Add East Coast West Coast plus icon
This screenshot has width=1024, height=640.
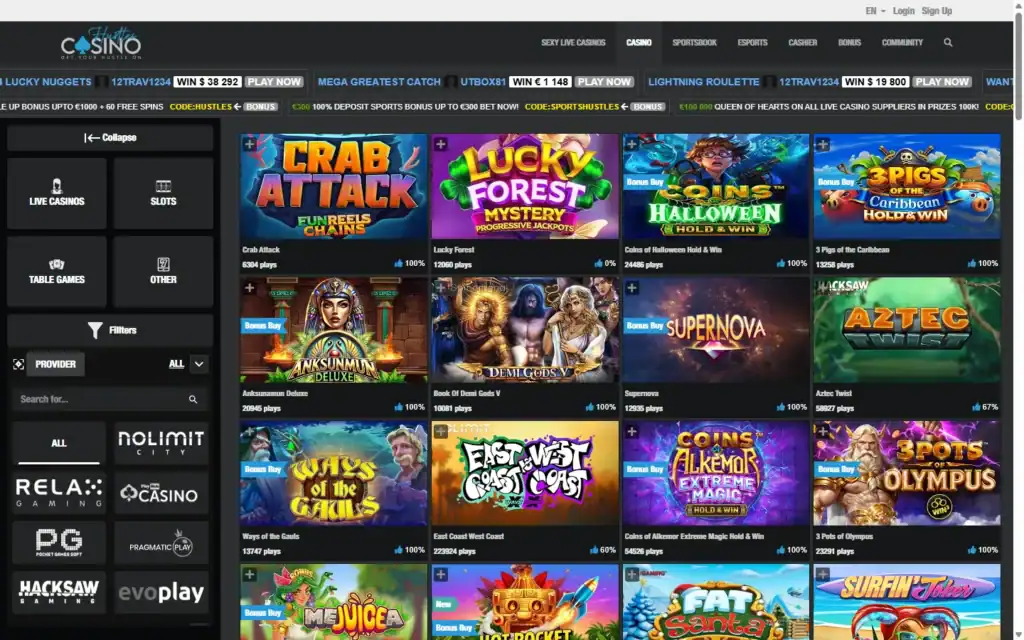click(x=441, y=431)
